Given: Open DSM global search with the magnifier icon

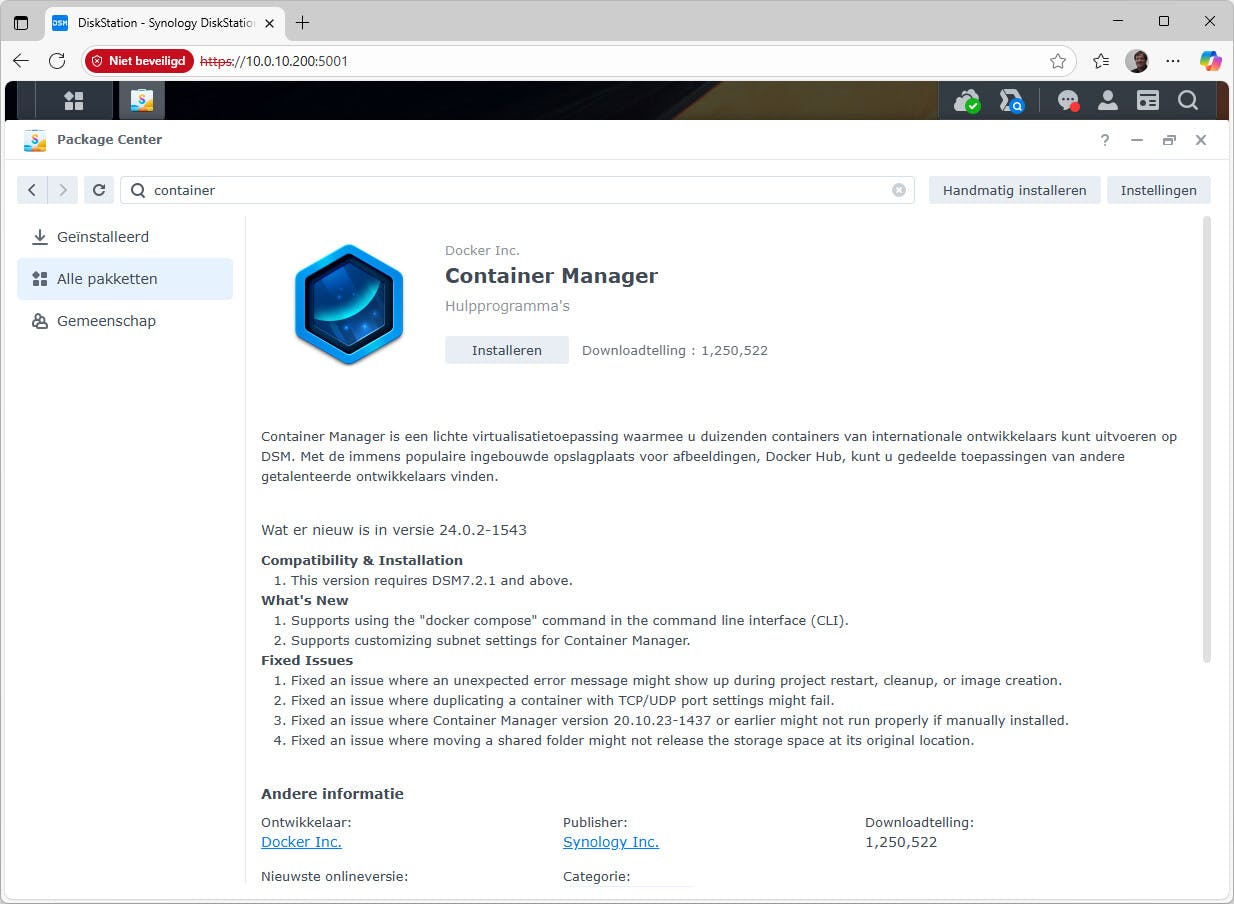Looking at the screenshot, I should 1187,100.
